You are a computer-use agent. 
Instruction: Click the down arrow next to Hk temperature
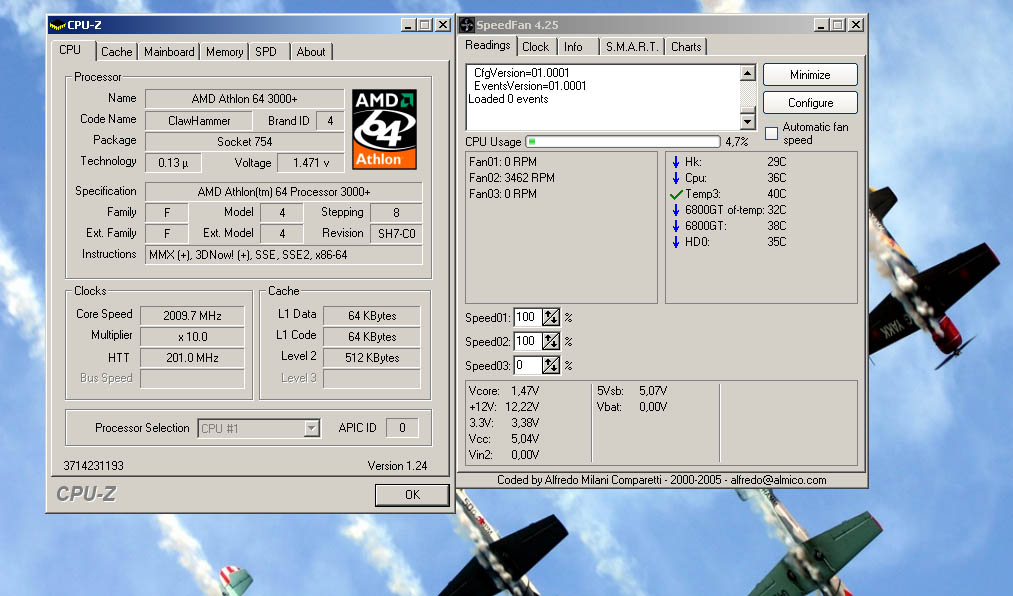(x=676, y=162)
